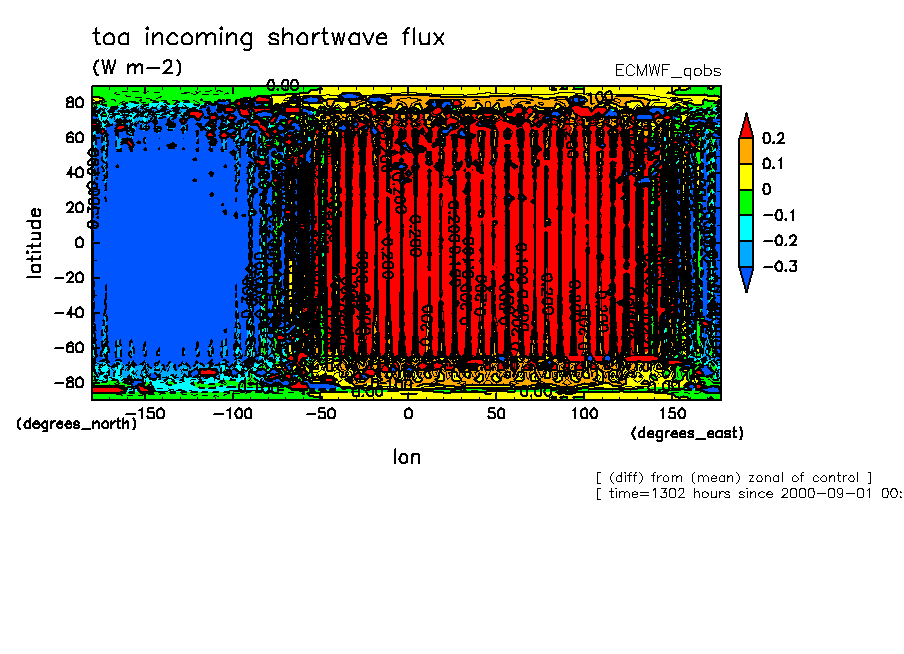Click the 80 latitude tick label
This screenshot has width=904, height=654.
[x=74, y=102]
